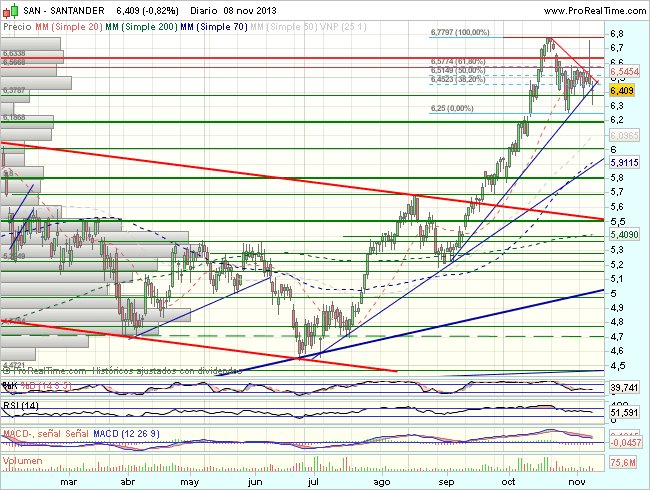Toggle the VNP (25 1) legend entry
This screenshot has width=650, height=490.
click(343, 27)
